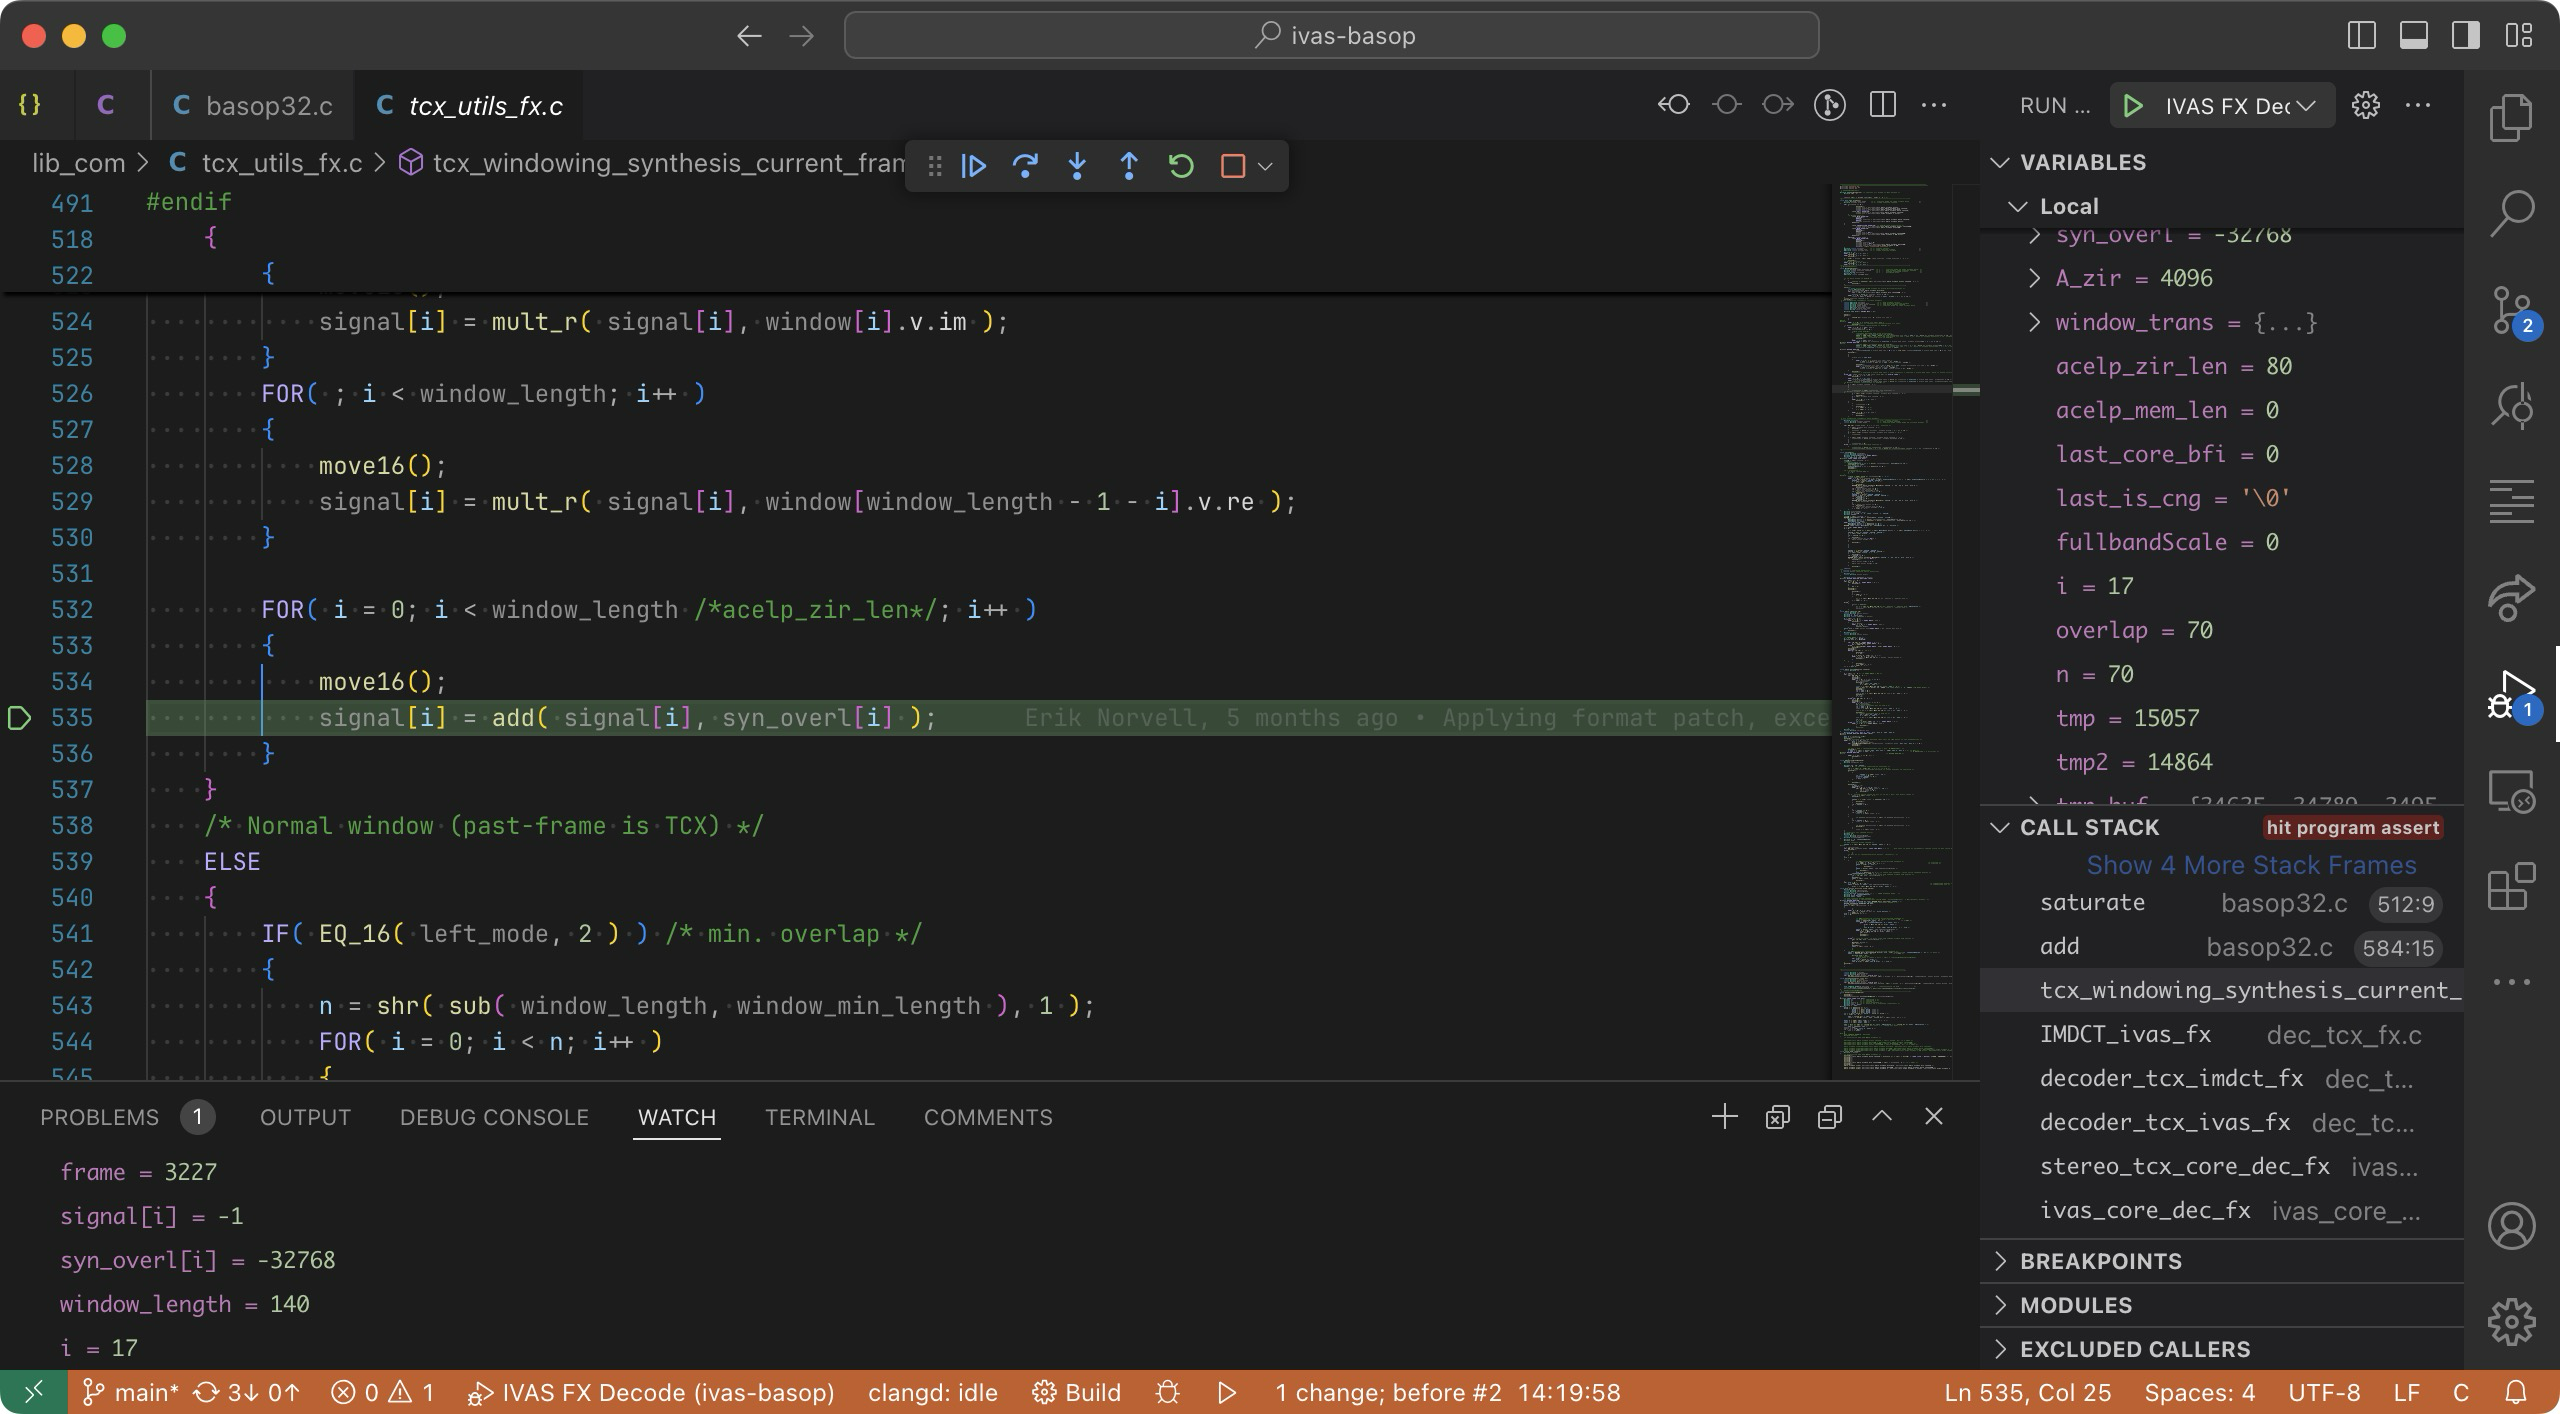Click the debug Continue button
Screen dimensions: 2560x1414
coord(973,166)
